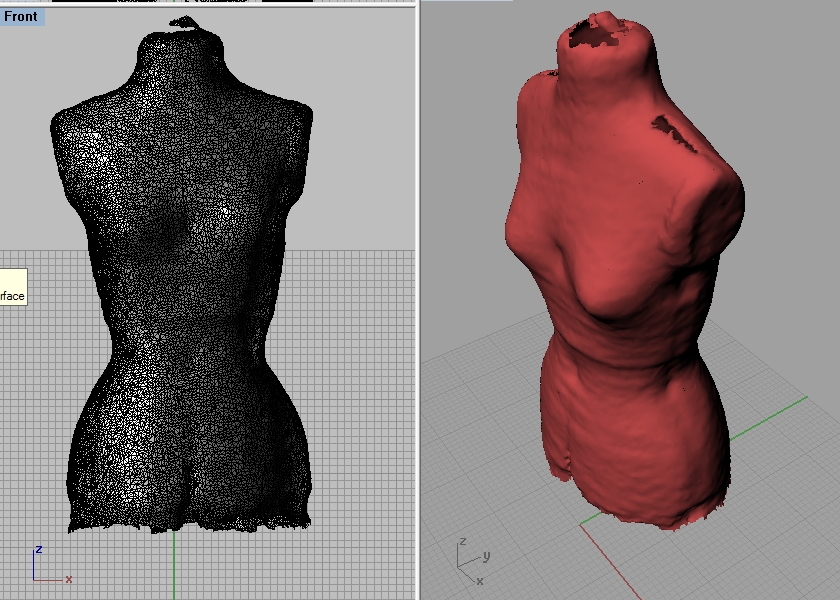Viewport: 840px width, 600px height.
Task: Click the divider between the two viewports
Action: coord(418,300)
